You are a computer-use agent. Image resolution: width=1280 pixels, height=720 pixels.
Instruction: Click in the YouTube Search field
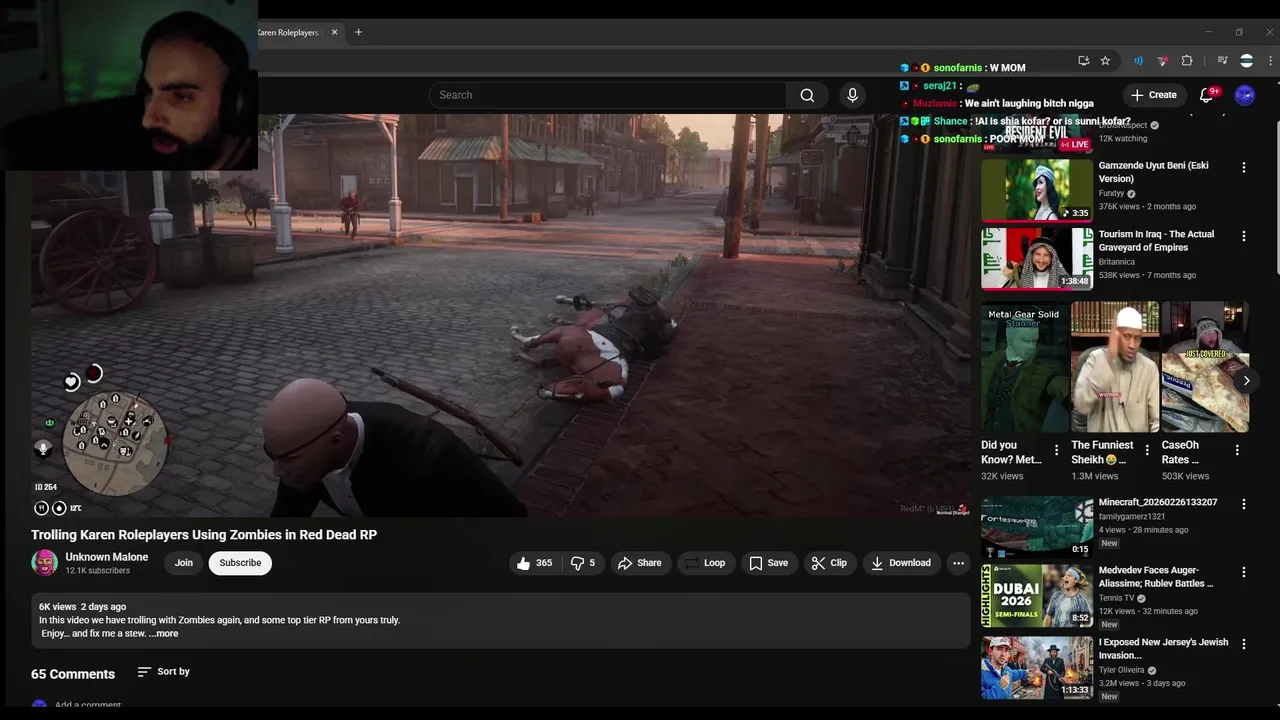(608, 95)
